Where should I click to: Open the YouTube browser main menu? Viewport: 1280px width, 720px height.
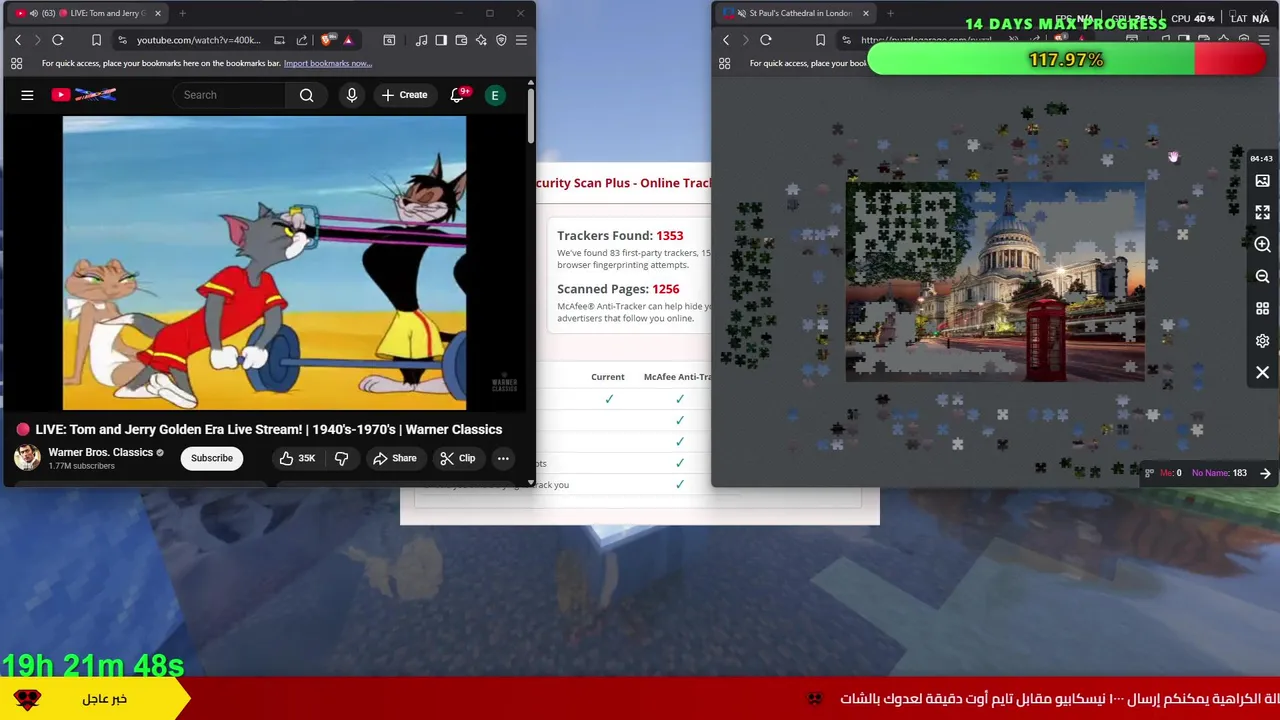click(x=521, y=40)
